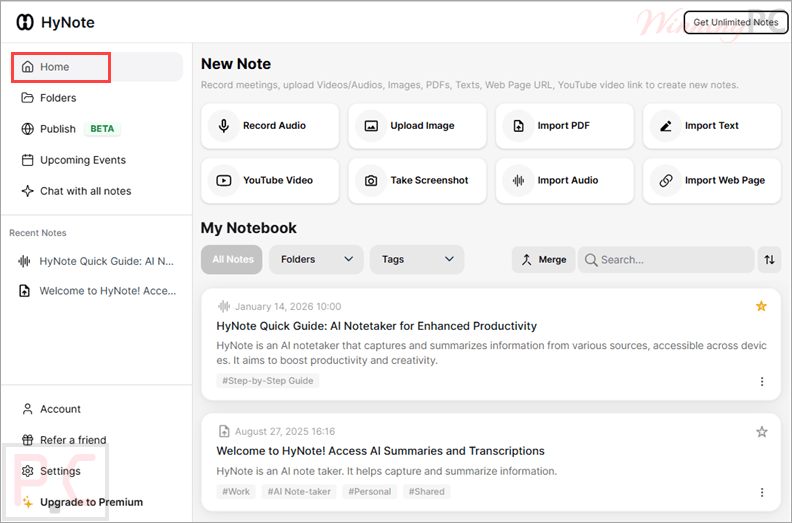792x523 pixels.
Task: Click the #Shared tag
Action: point(426,492)
